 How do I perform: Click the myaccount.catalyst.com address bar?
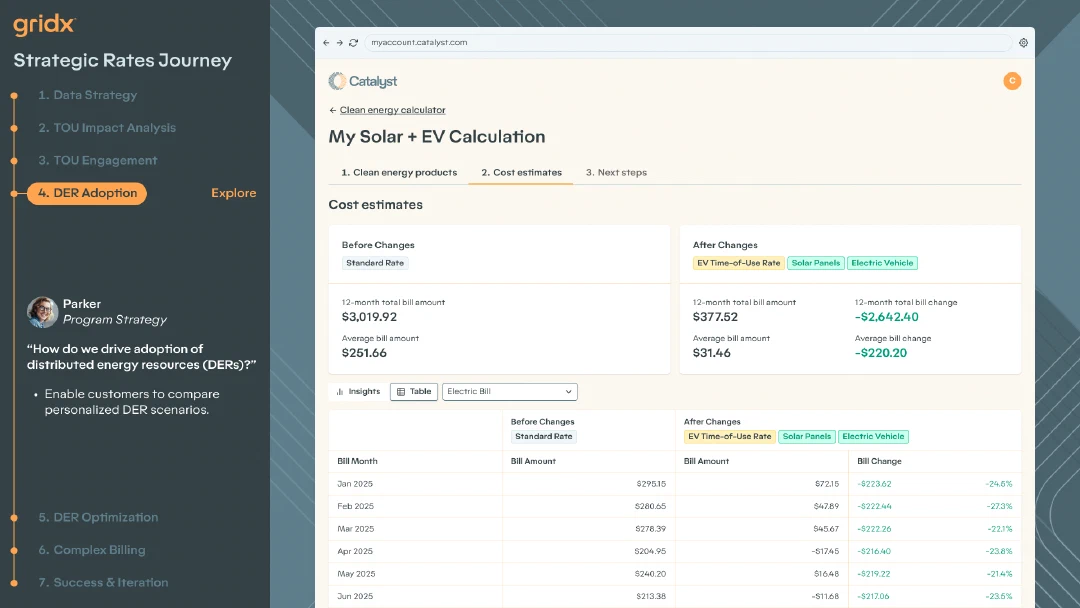click(x=687, y=43)
